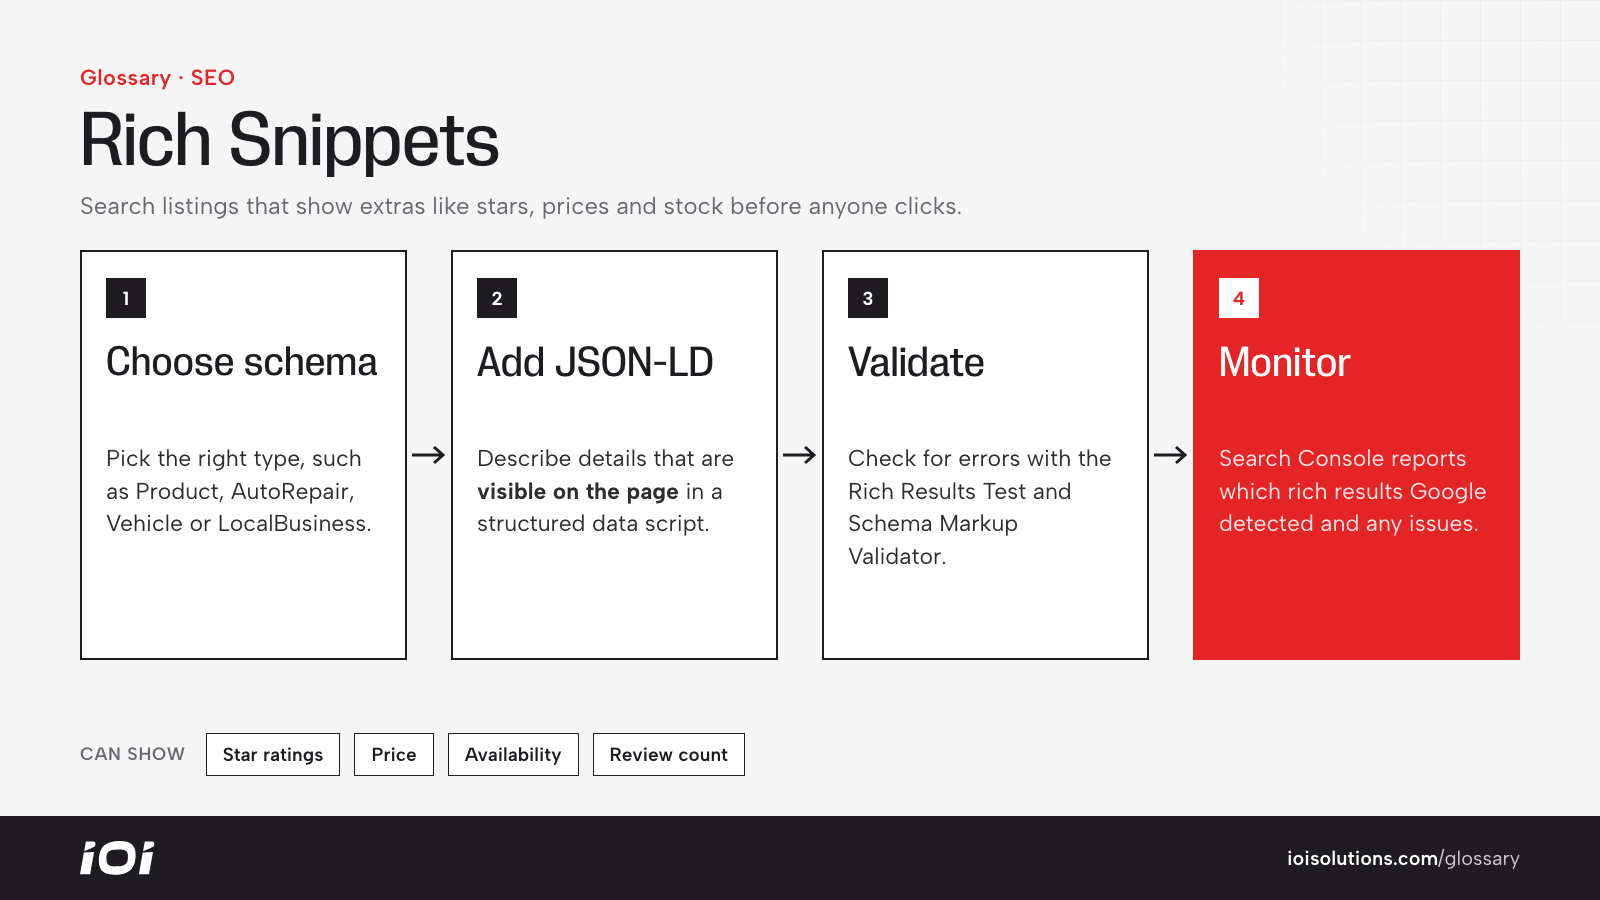
Task: Click the iOi logo in the footer
Action: 117,858
